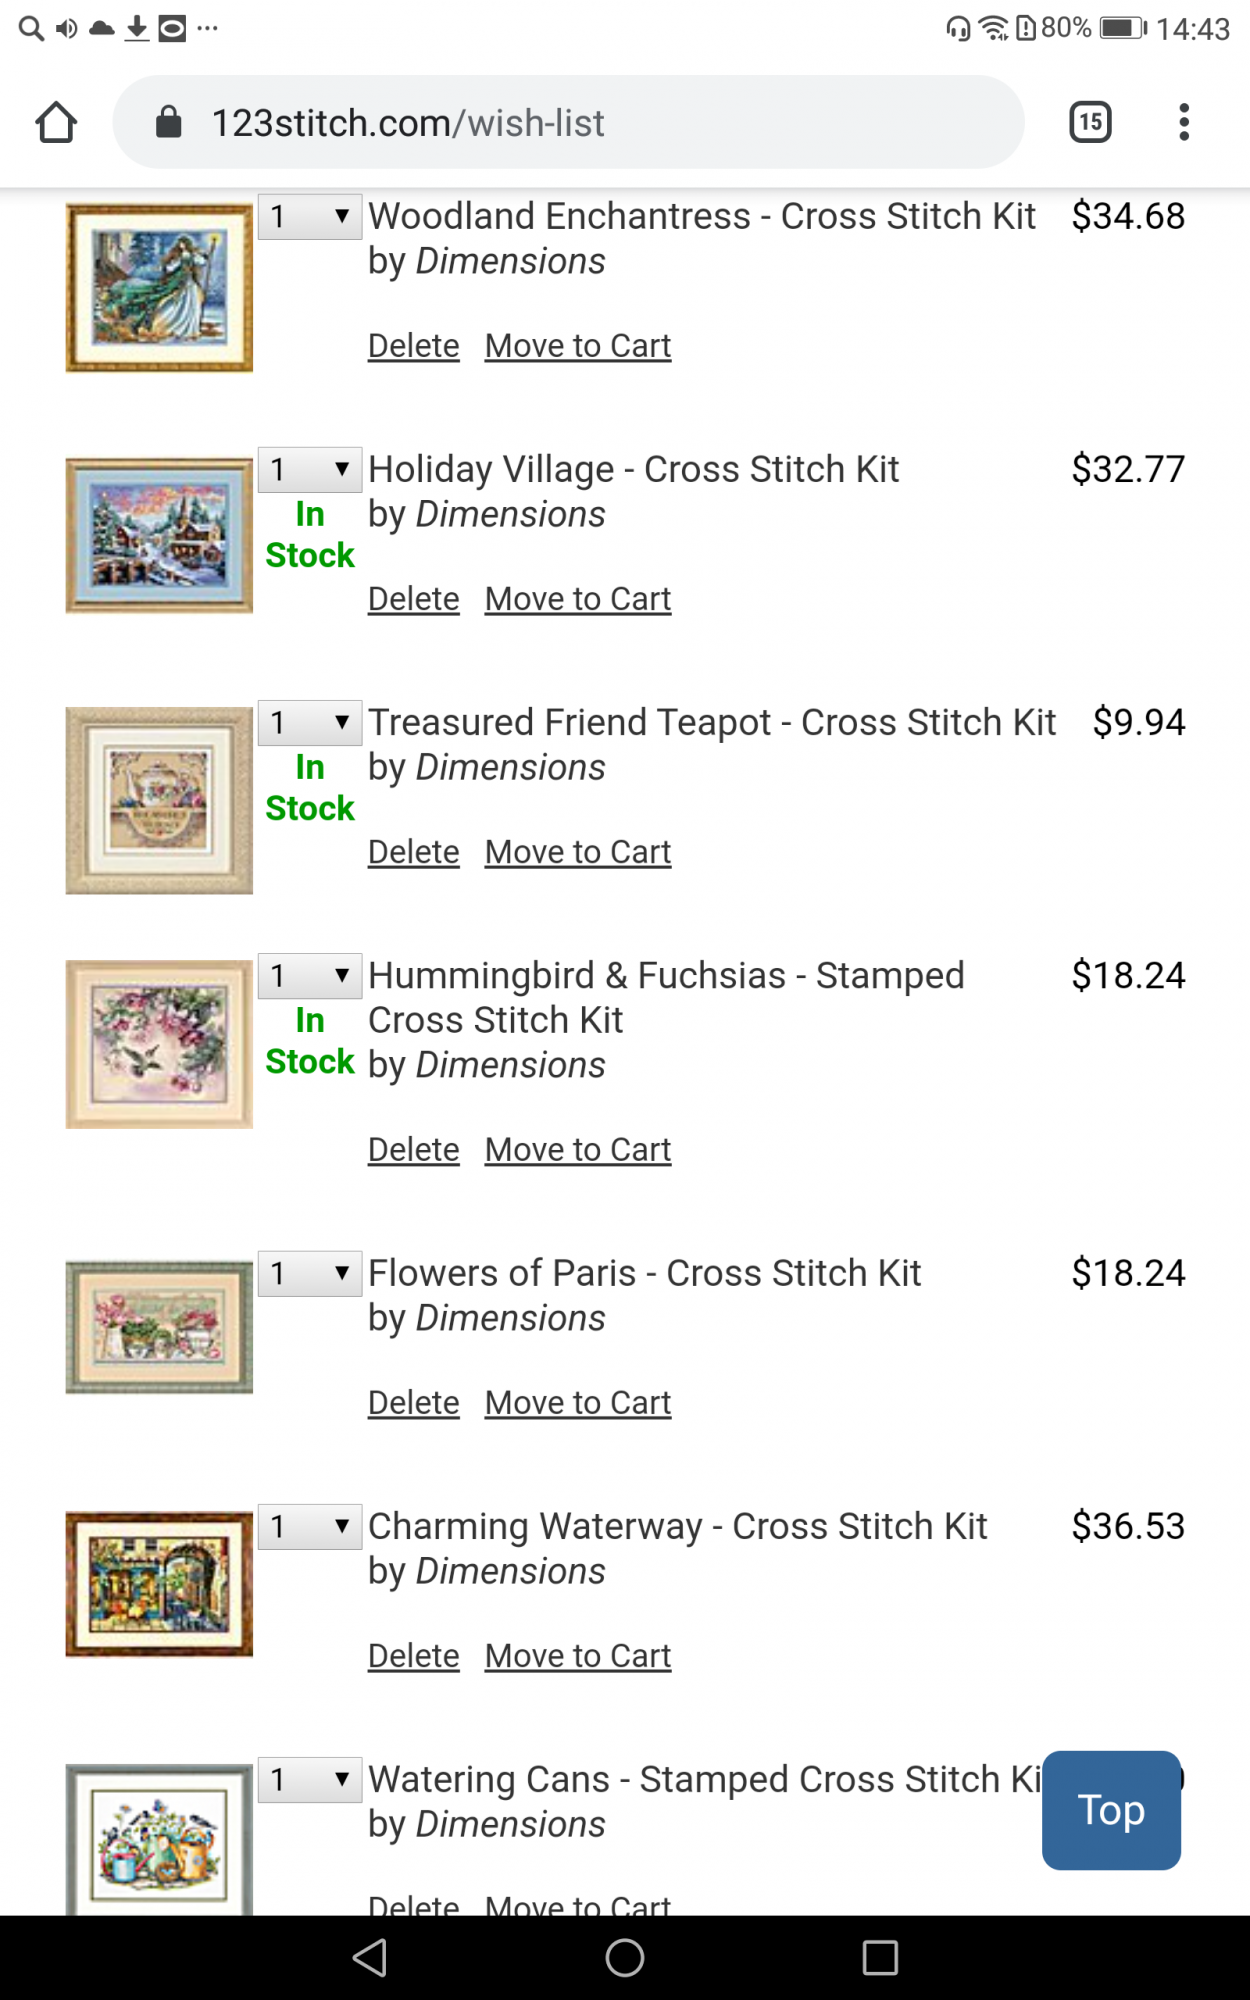Expand quantity dropdown for Charming Waterway
Viewport: 1250px width, 2000px height.
(310, 1527)
